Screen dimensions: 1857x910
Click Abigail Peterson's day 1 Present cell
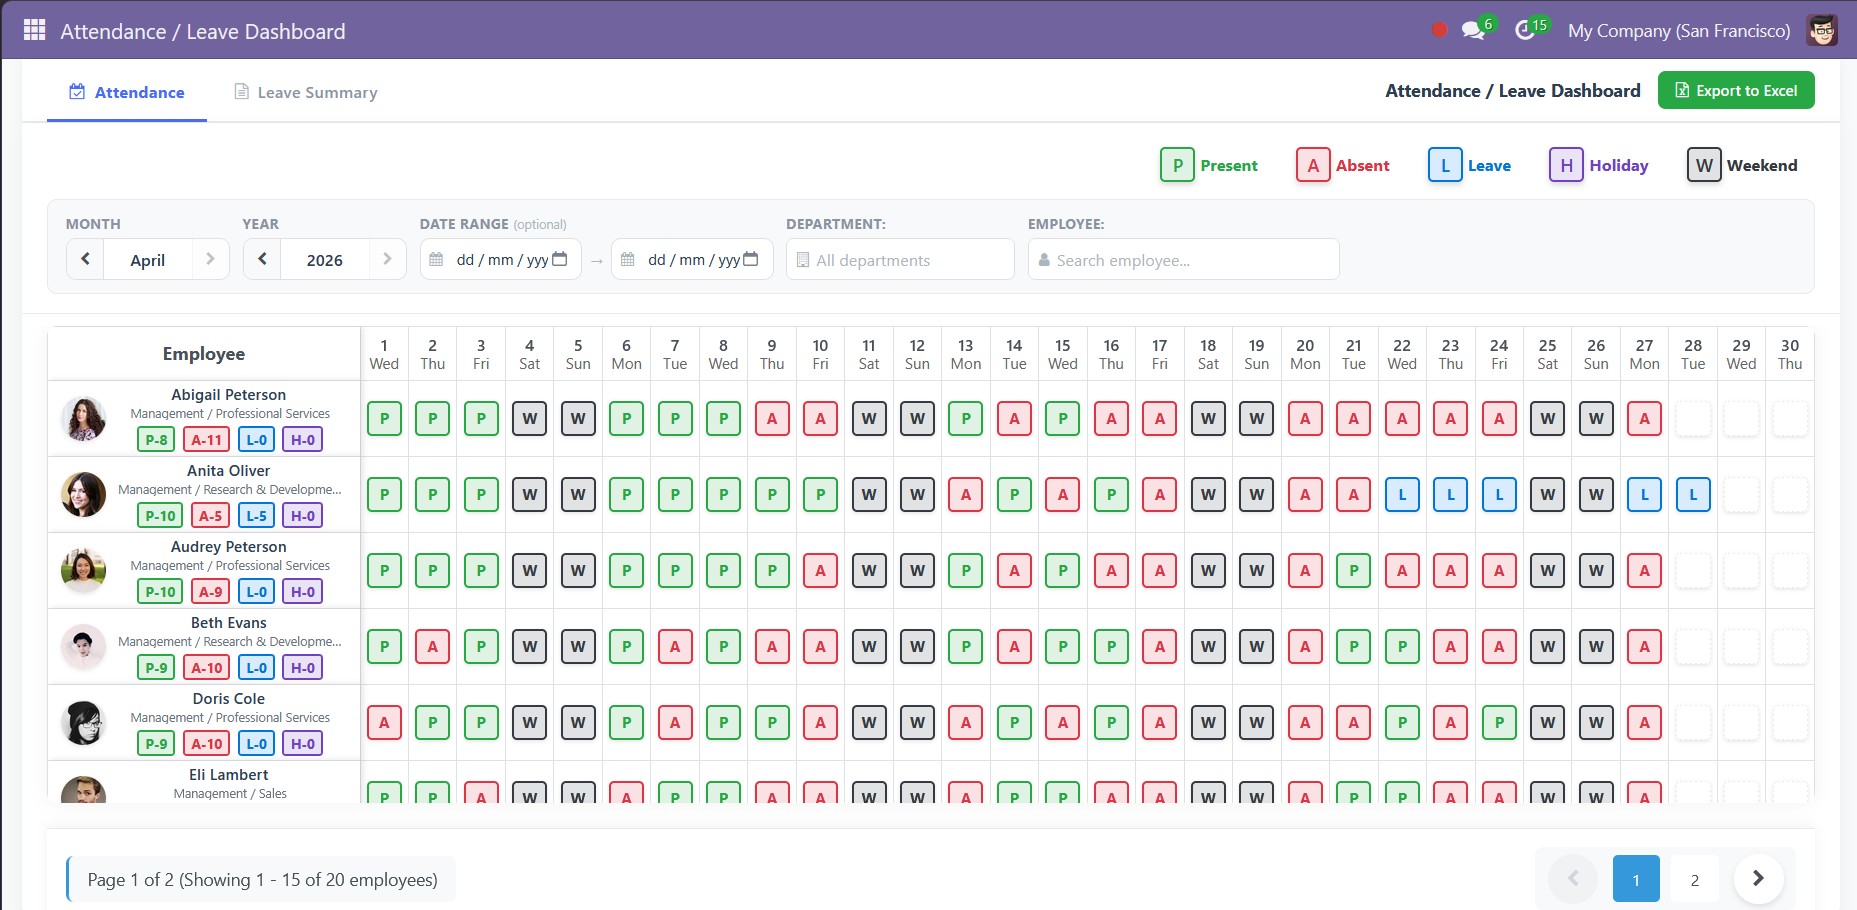coord(384,418)
